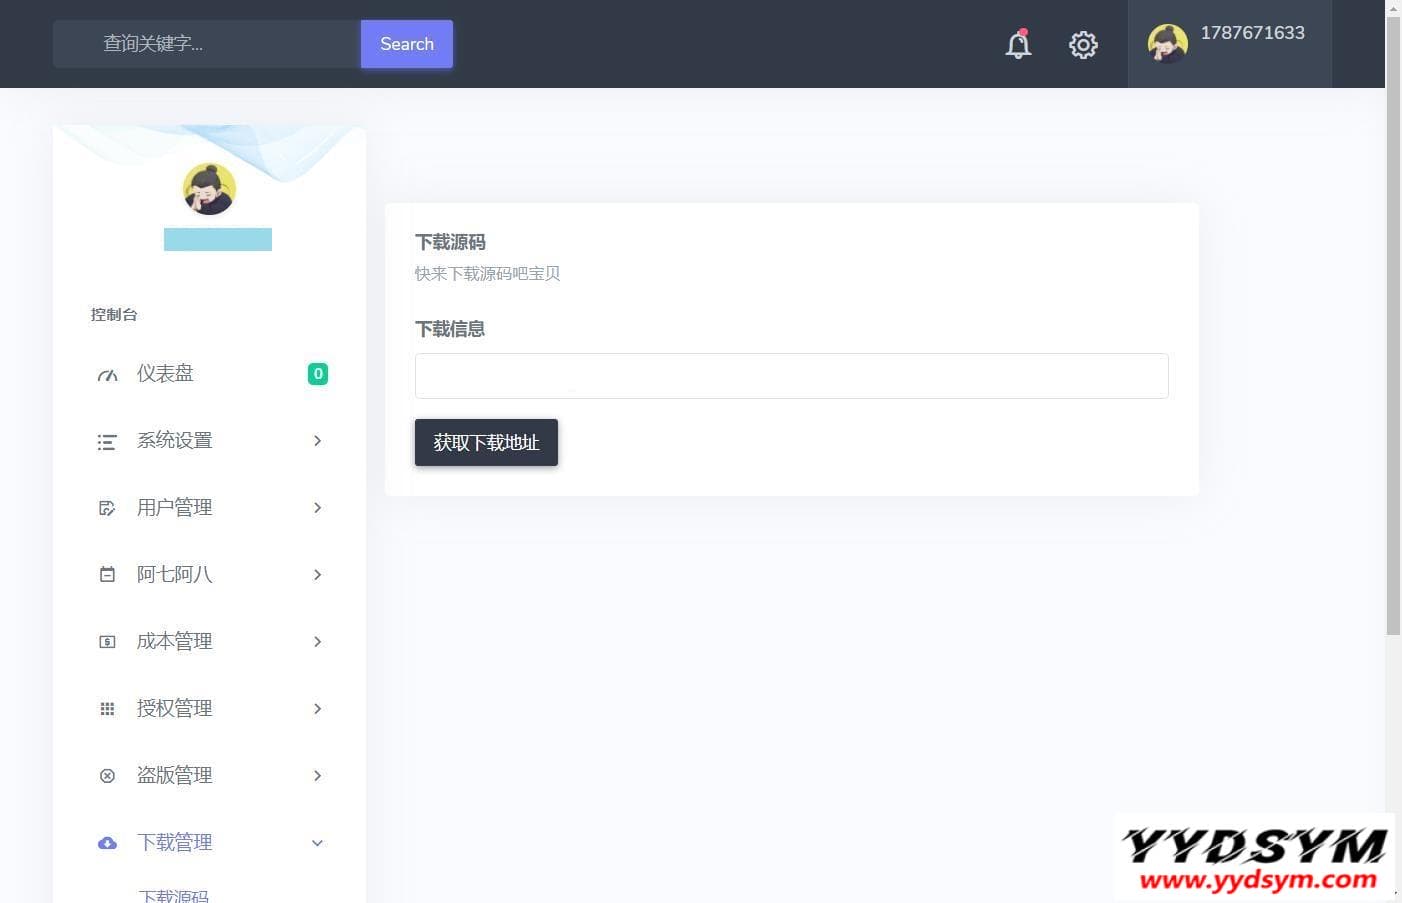
Task: Click the 获取下载地址 button
Action: point(486,442)
